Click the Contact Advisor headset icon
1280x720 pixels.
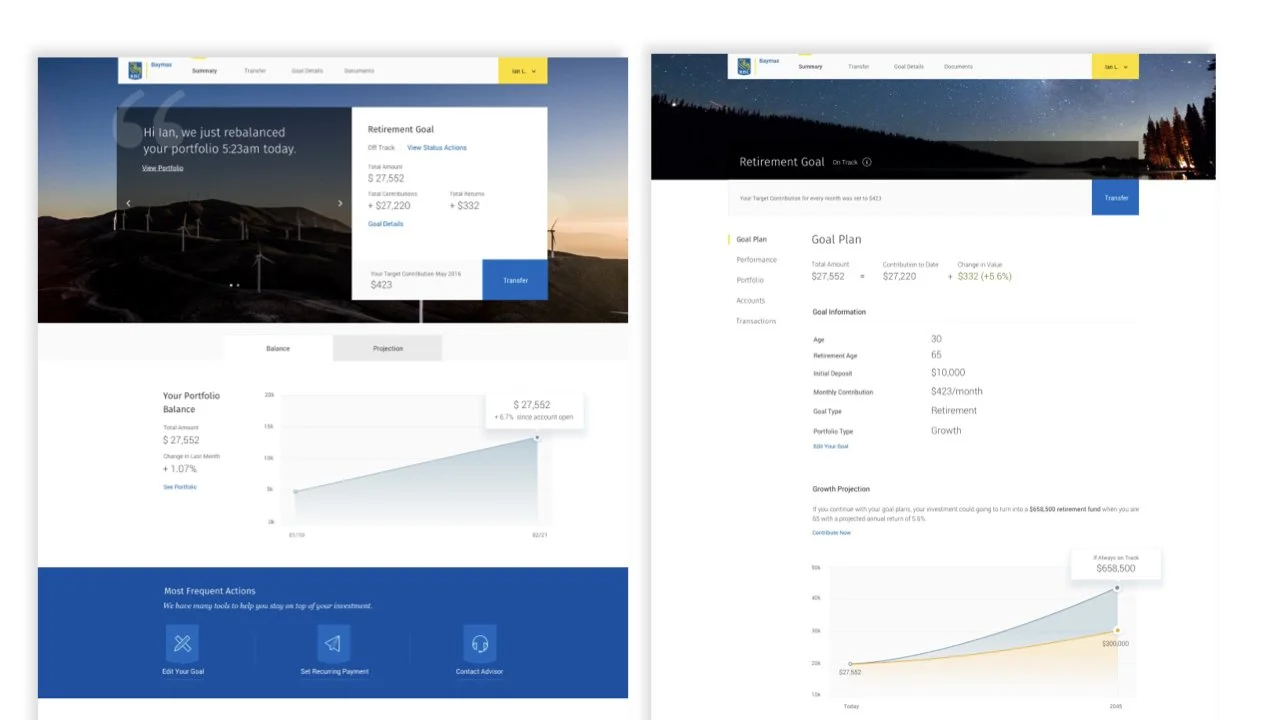(480, 643)
